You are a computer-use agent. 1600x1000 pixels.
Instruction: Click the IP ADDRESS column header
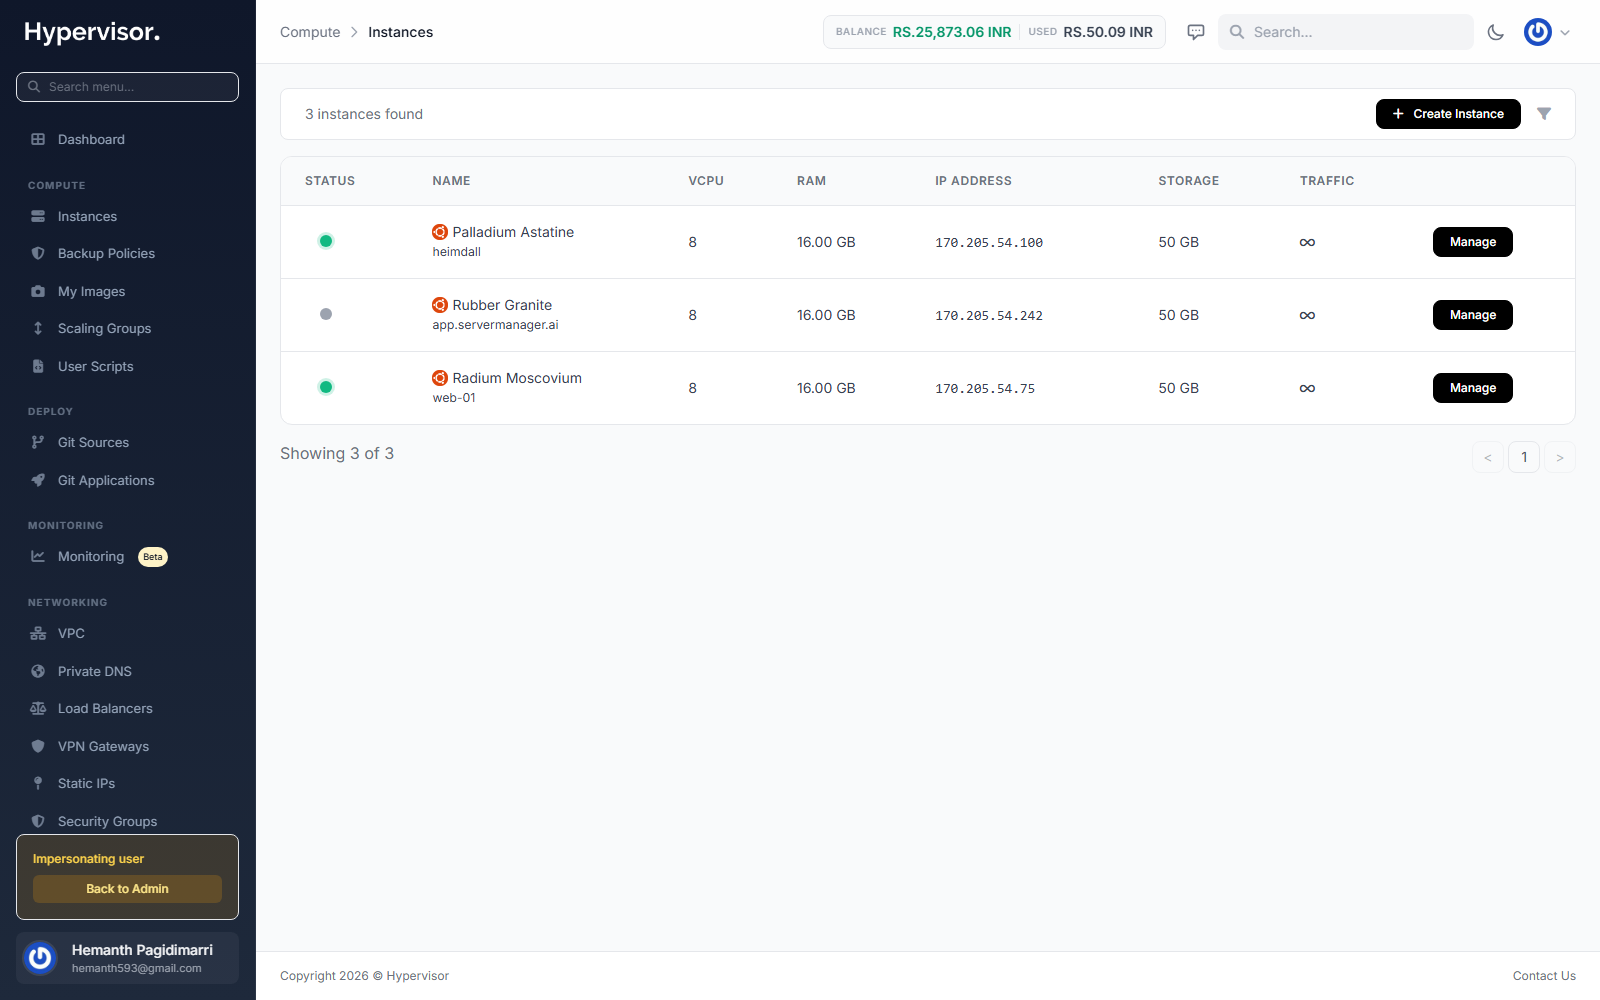(x=973, y=181)
